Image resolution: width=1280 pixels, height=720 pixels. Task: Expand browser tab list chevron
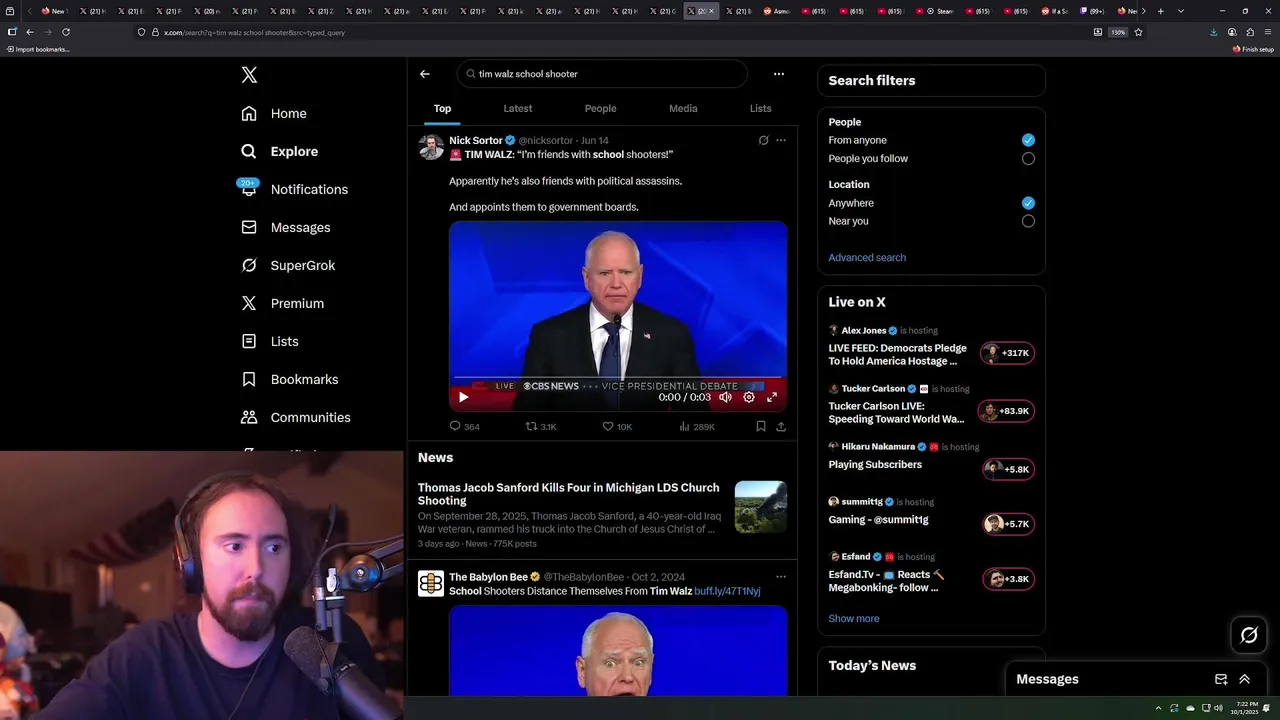click(1181, 11)
